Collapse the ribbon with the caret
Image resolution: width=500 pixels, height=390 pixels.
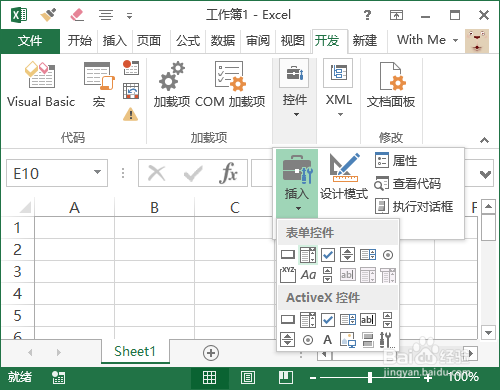pyautogui.click(x=485, y=140)
